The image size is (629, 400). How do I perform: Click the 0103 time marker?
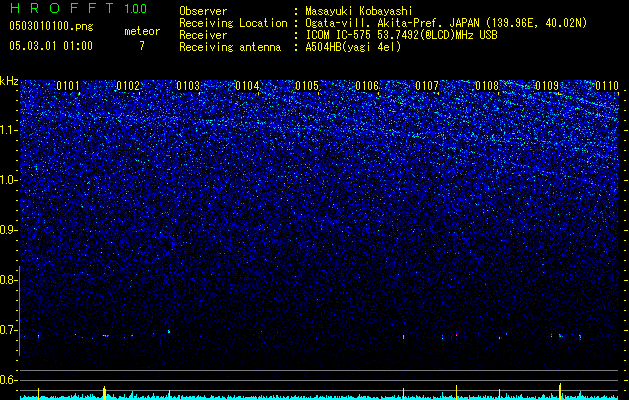188,86
